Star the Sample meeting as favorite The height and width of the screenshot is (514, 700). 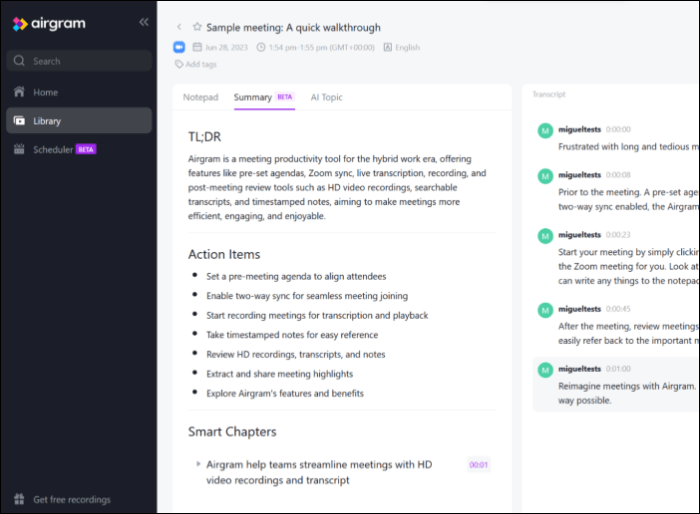[197, 28]
